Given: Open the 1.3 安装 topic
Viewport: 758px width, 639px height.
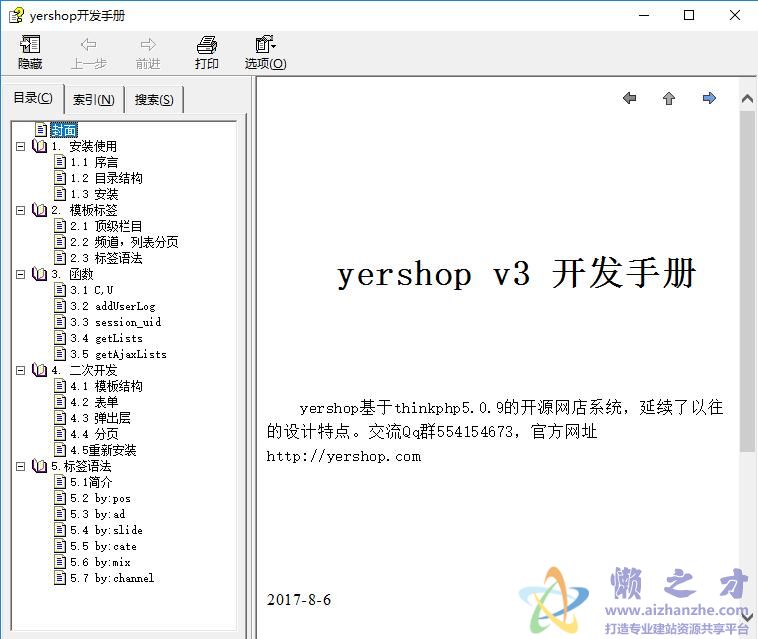Looking at the screenshot, I should pos(94,194).
